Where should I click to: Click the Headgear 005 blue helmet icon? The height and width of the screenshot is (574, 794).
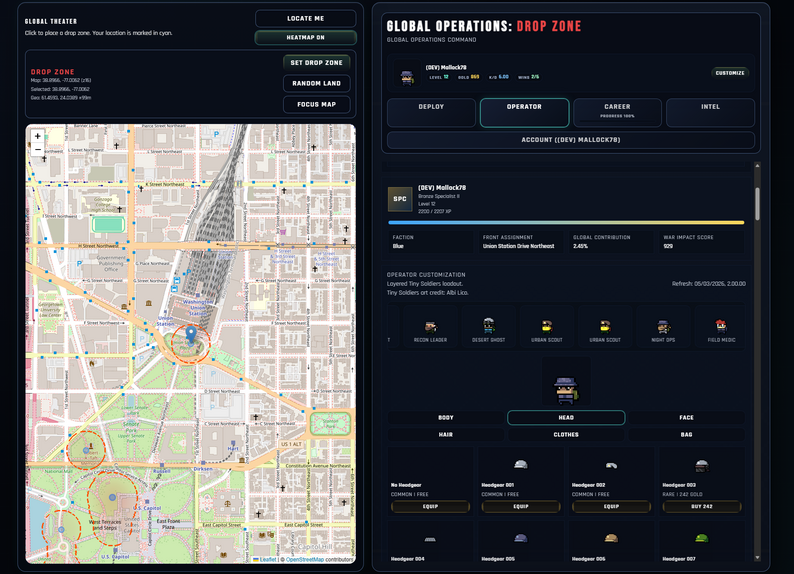tap(521, 538)
